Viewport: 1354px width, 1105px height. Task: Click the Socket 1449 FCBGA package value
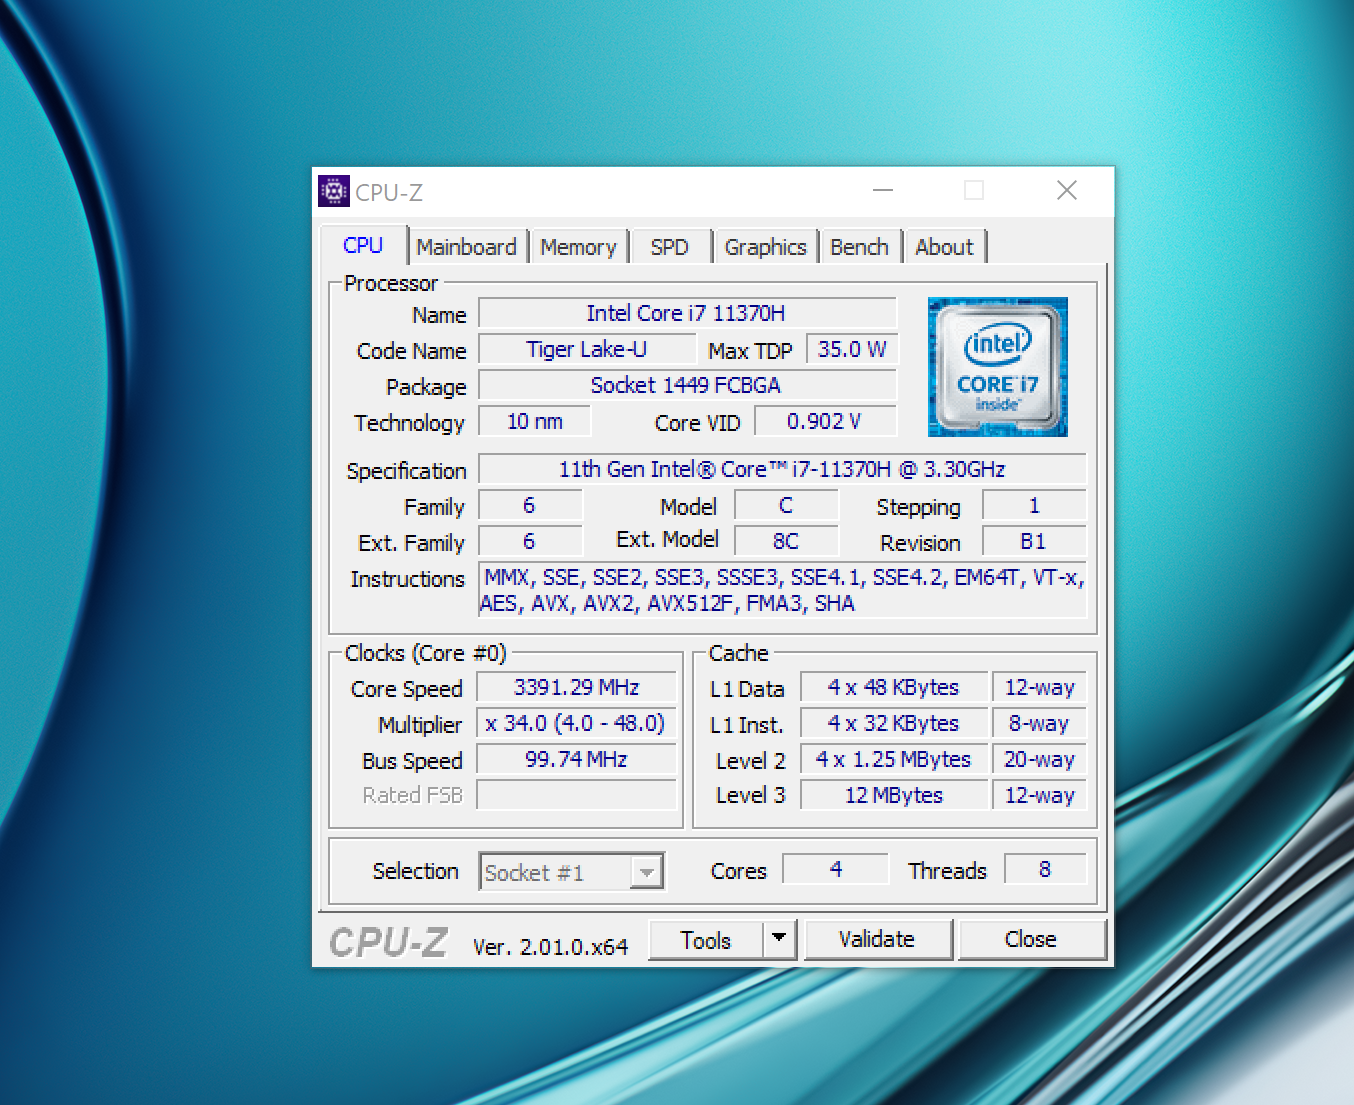(x=687, y=385)
